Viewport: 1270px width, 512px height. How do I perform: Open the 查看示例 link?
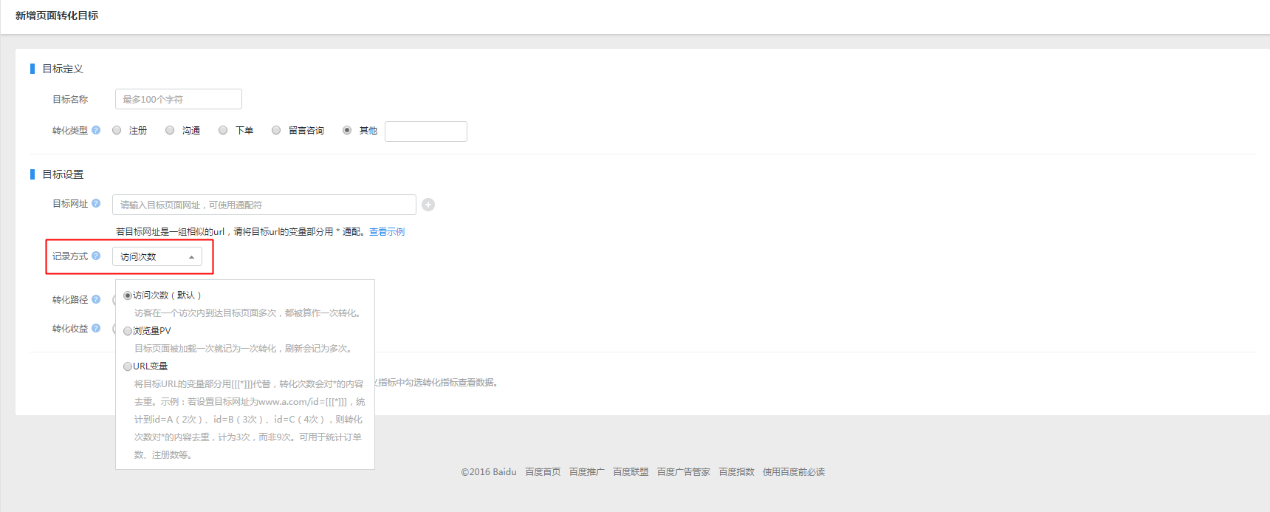[387, 232]
